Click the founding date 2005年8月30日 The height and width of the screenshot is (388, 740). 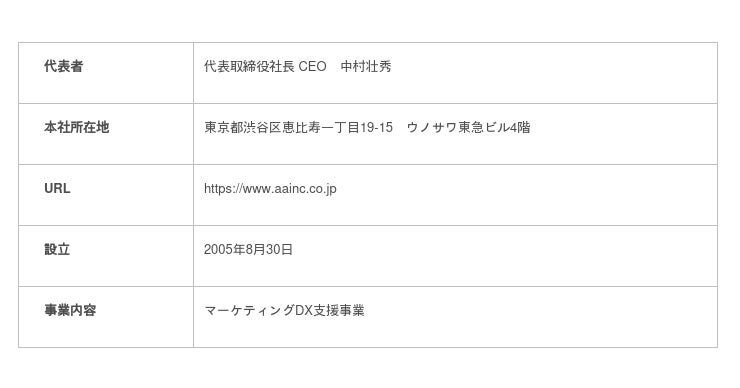pos(248,249)
